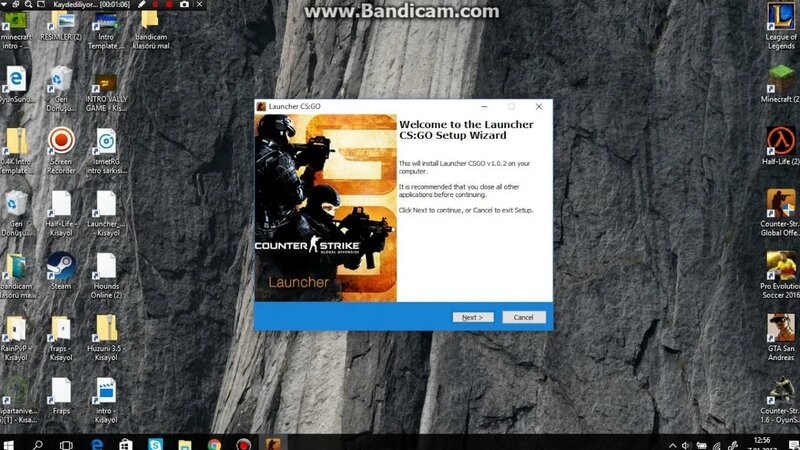
Task: Select the Fraps desktop file icon
Action: click(61, 396)
